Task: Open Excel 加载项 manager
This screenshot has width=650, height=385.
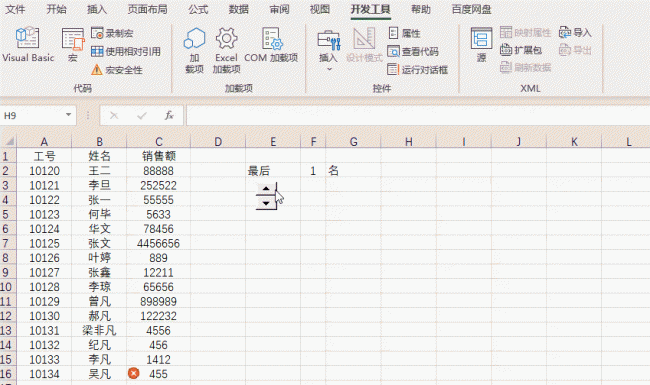Action: 226,51
